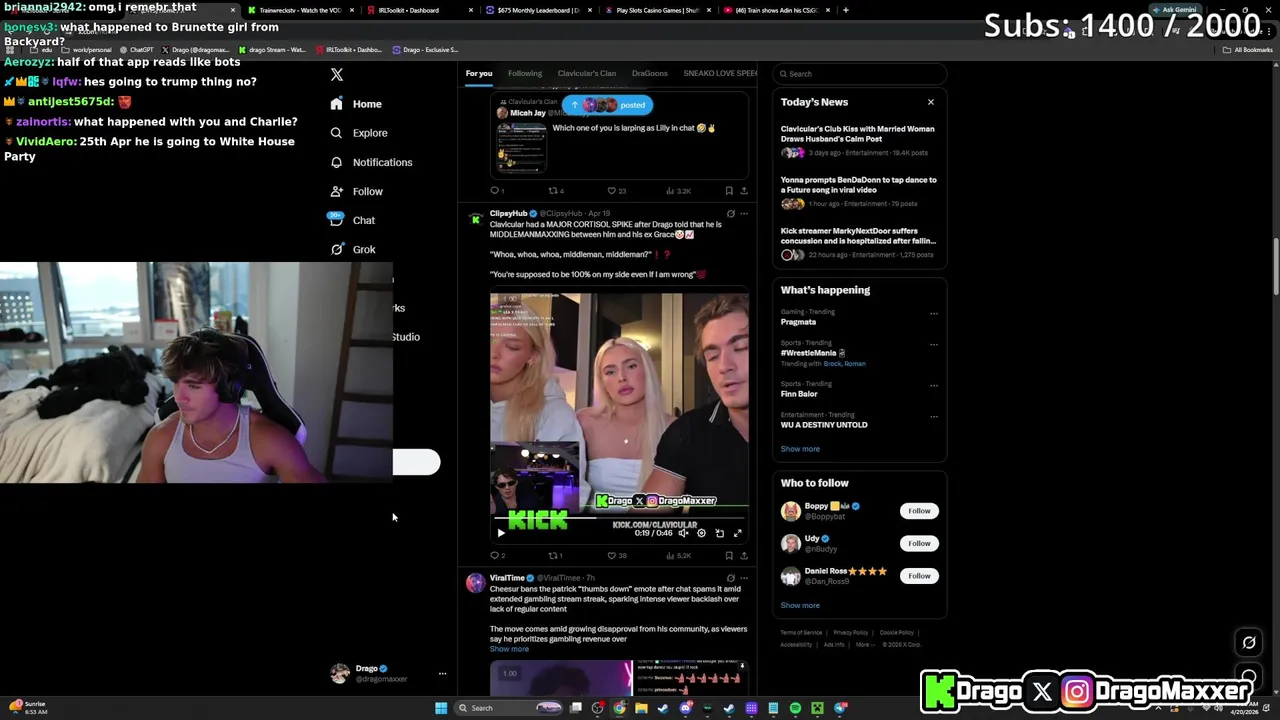Viewport: 1280px width, 720px height.
Task: Open the Spotify taskbar icon
Action: tap(795, 708)
